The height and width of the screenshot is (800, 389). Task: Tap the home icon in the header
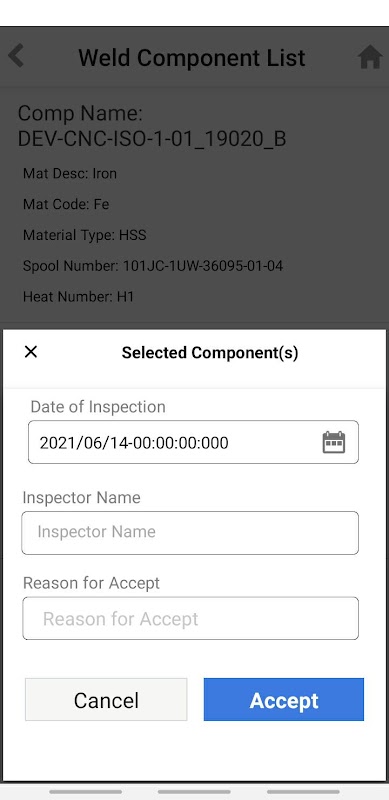(370, 57)
